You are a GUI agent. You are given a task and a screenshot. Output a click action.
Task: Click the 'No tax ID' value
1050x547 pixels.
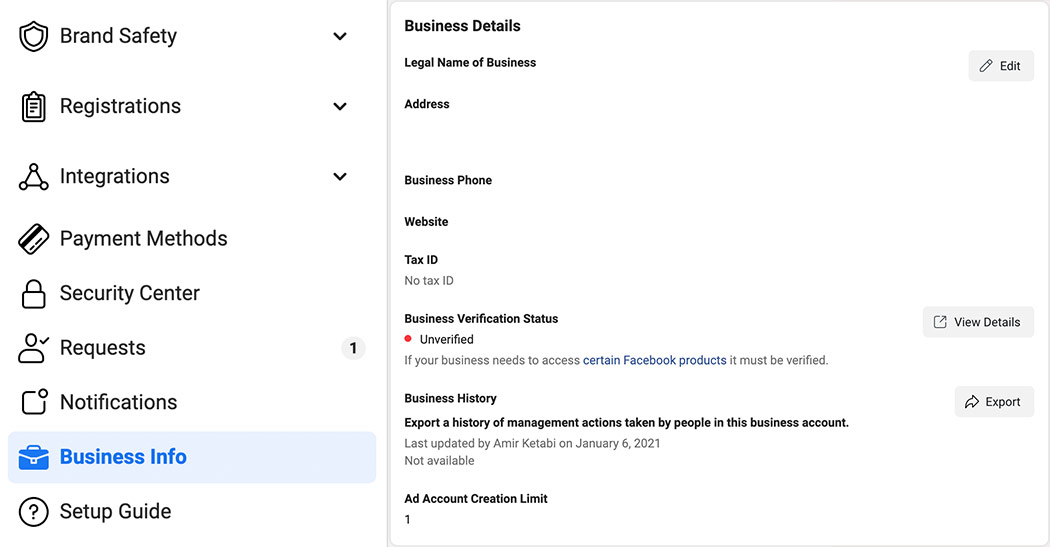429,281
